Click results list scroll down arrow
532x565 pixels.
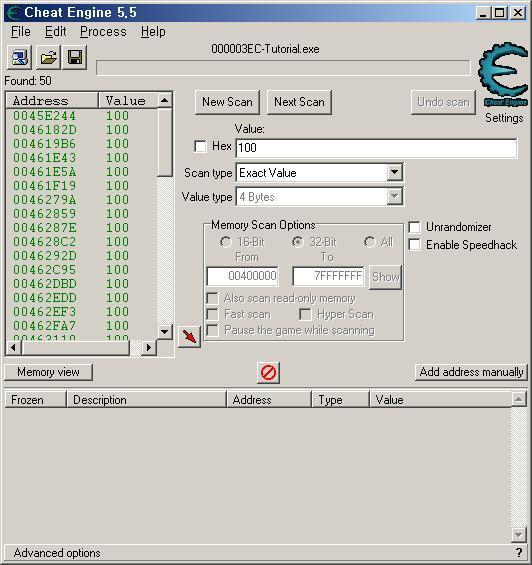click(x=165, y=332)
